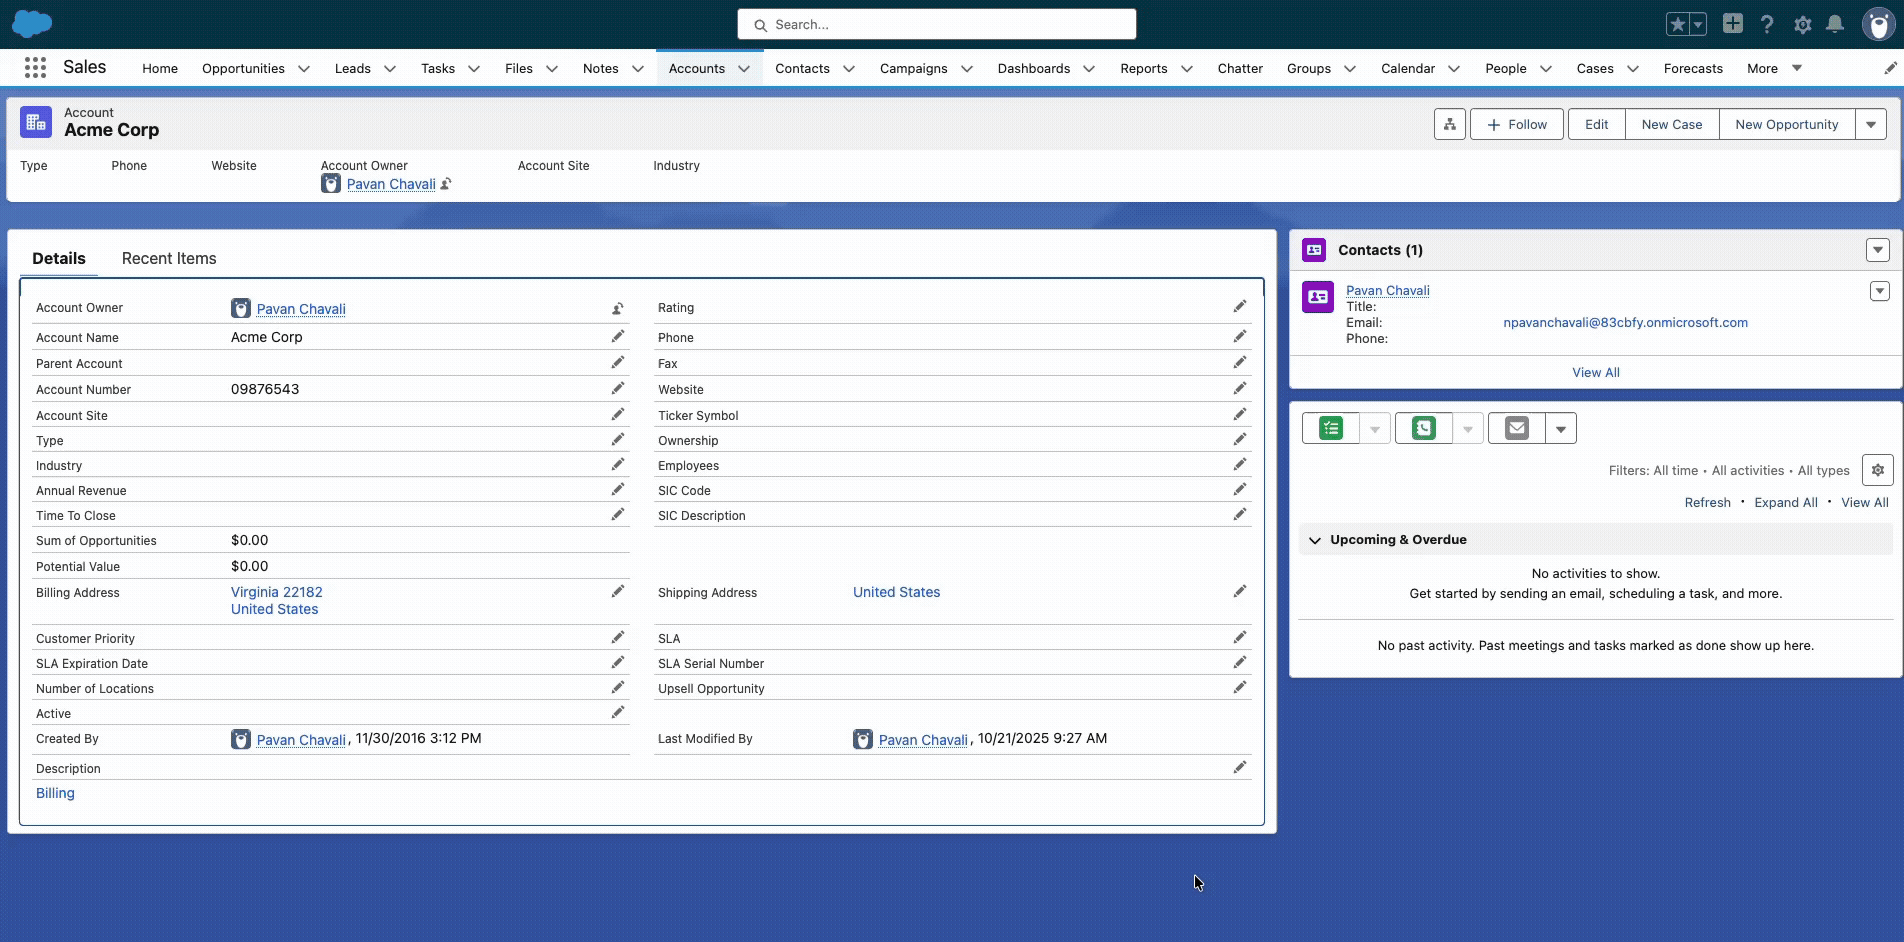Open the notifications bell
Screen dimensions: 1904x942
[x=1835, y=24]
